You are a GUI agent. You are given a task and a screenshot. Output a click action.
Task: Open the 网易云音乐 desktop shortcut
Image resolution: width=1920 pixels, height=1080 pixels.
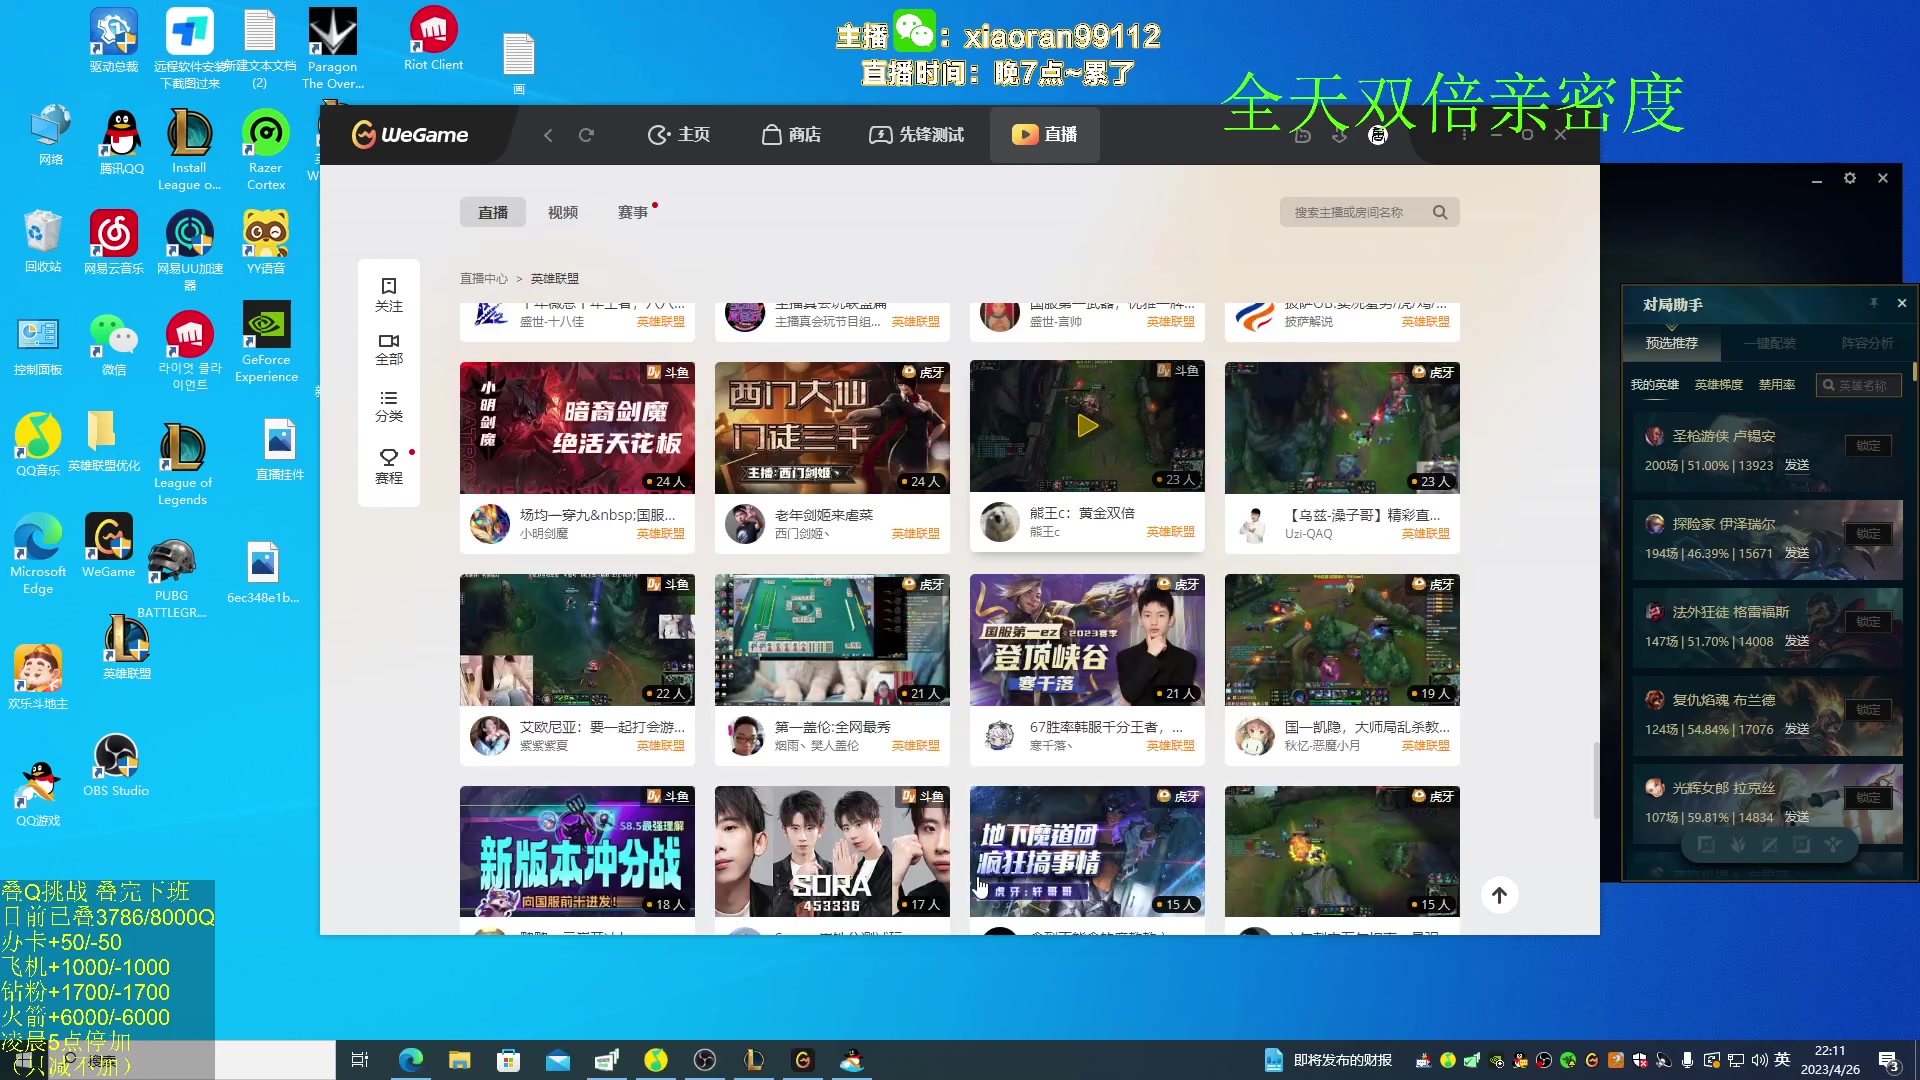click(x=114, y=243)
